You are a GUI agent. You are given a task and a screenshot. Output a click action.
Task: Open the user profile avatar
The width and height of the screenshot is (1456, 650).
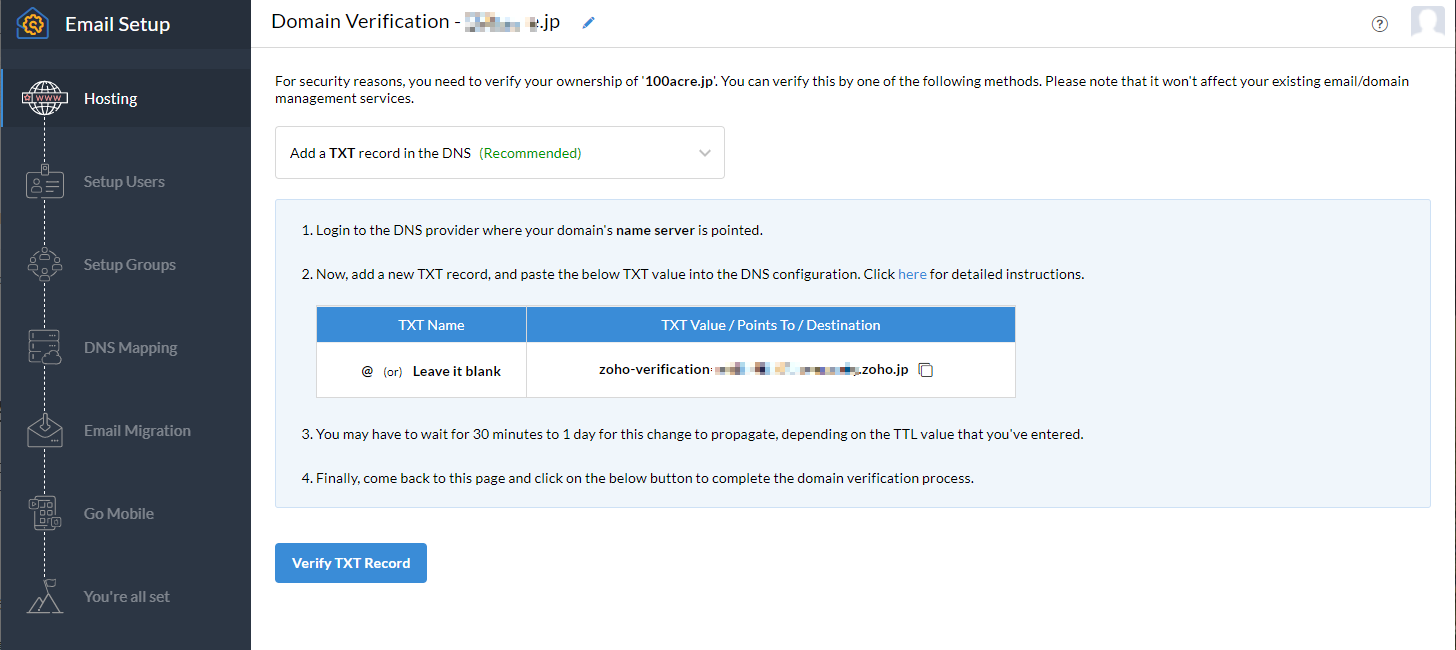[x=1428, y=21]
